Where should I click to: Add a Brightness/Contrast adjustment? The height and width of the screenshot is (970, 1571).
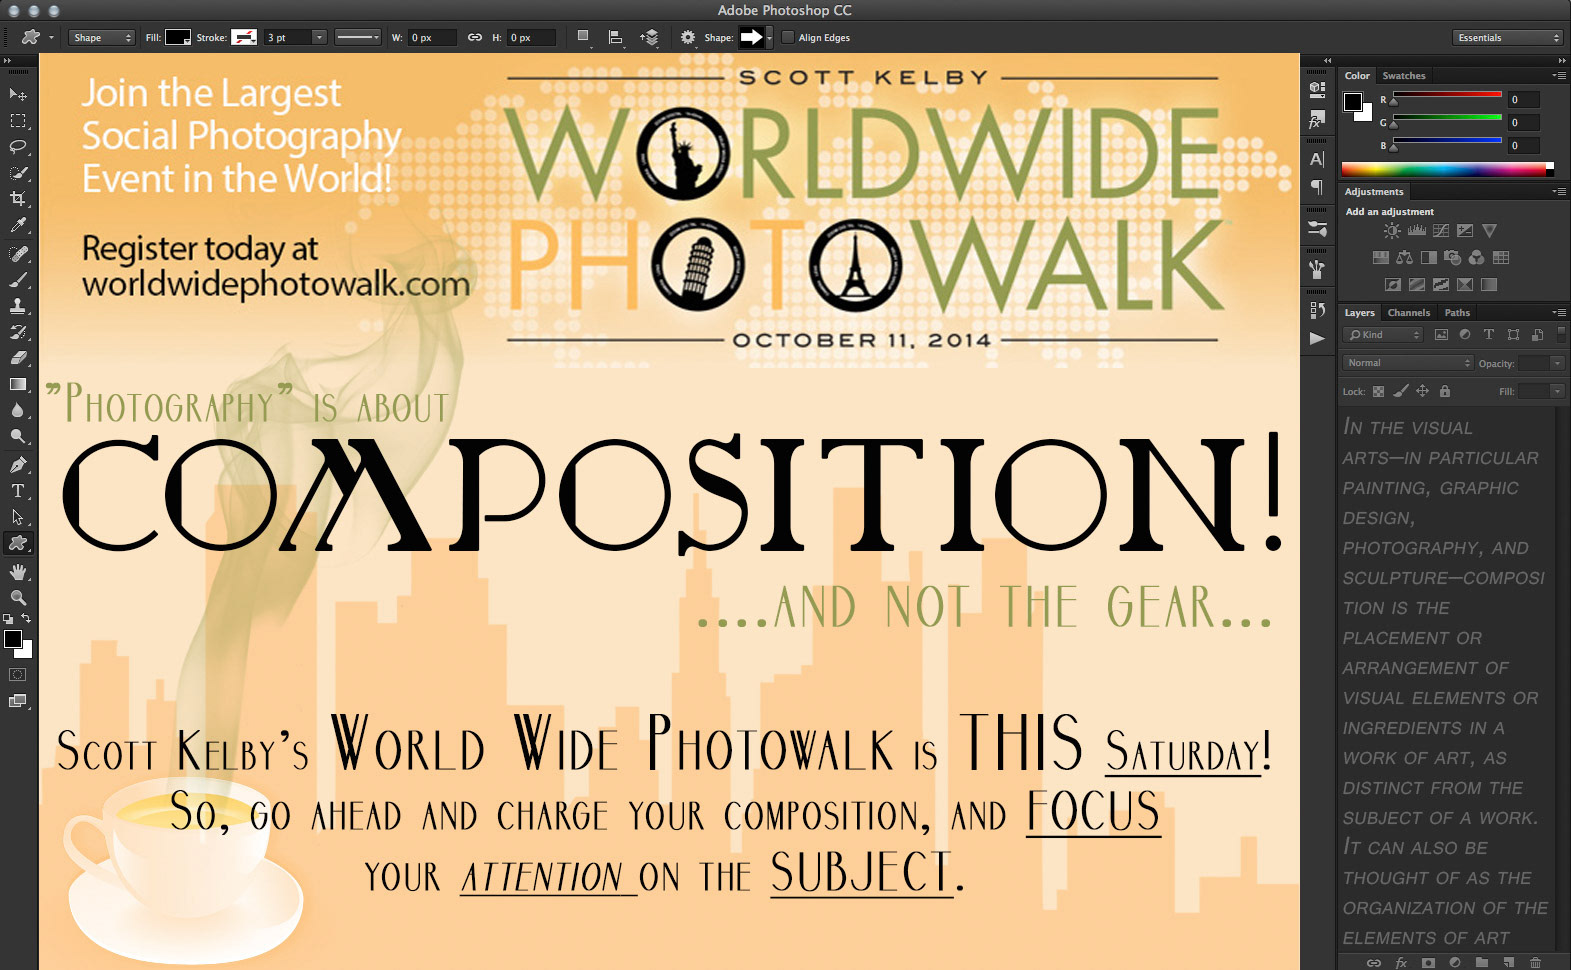[x=1392, y=231]
